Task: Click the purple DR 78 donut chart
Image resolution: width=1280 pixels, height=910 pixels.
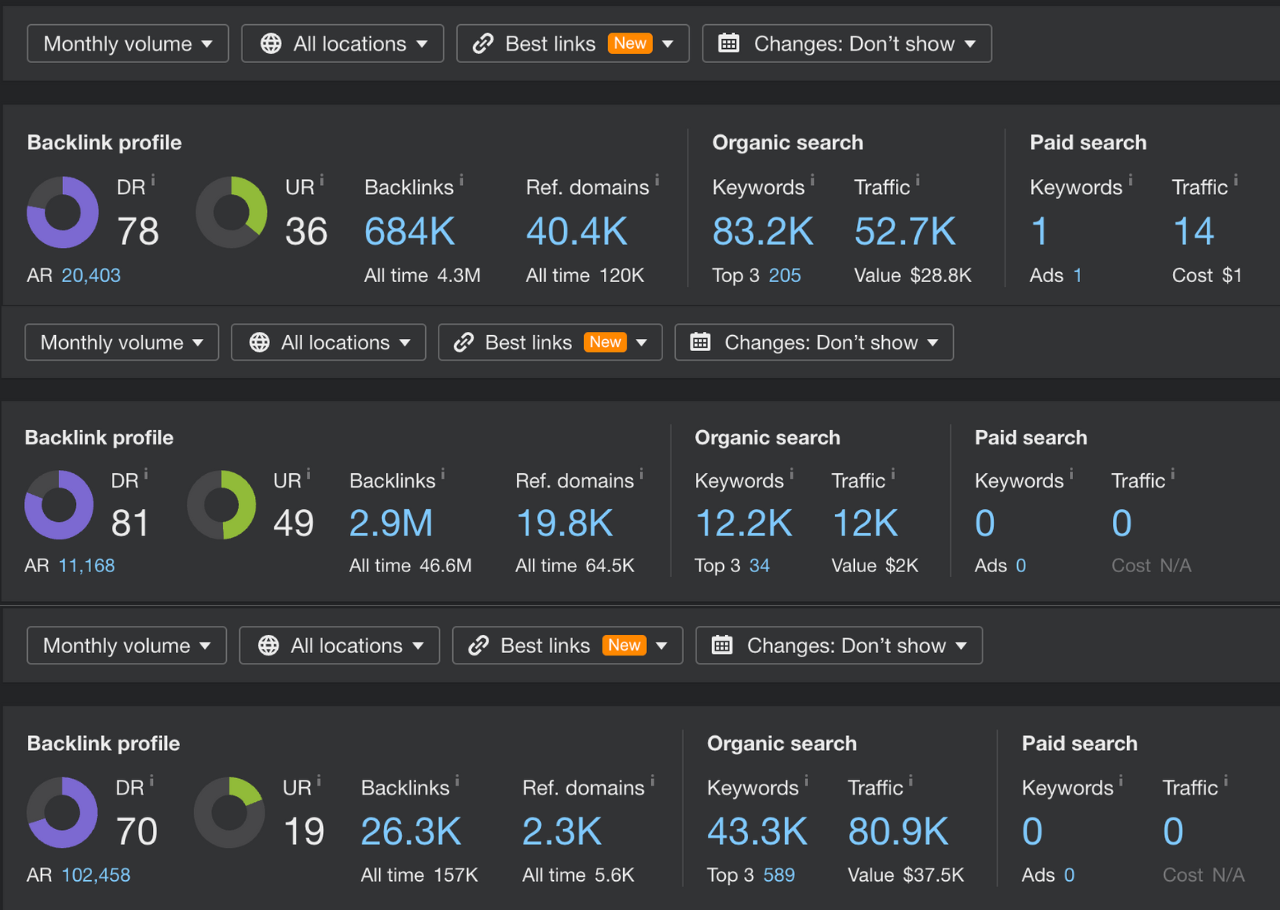Action: coord(62,212)
